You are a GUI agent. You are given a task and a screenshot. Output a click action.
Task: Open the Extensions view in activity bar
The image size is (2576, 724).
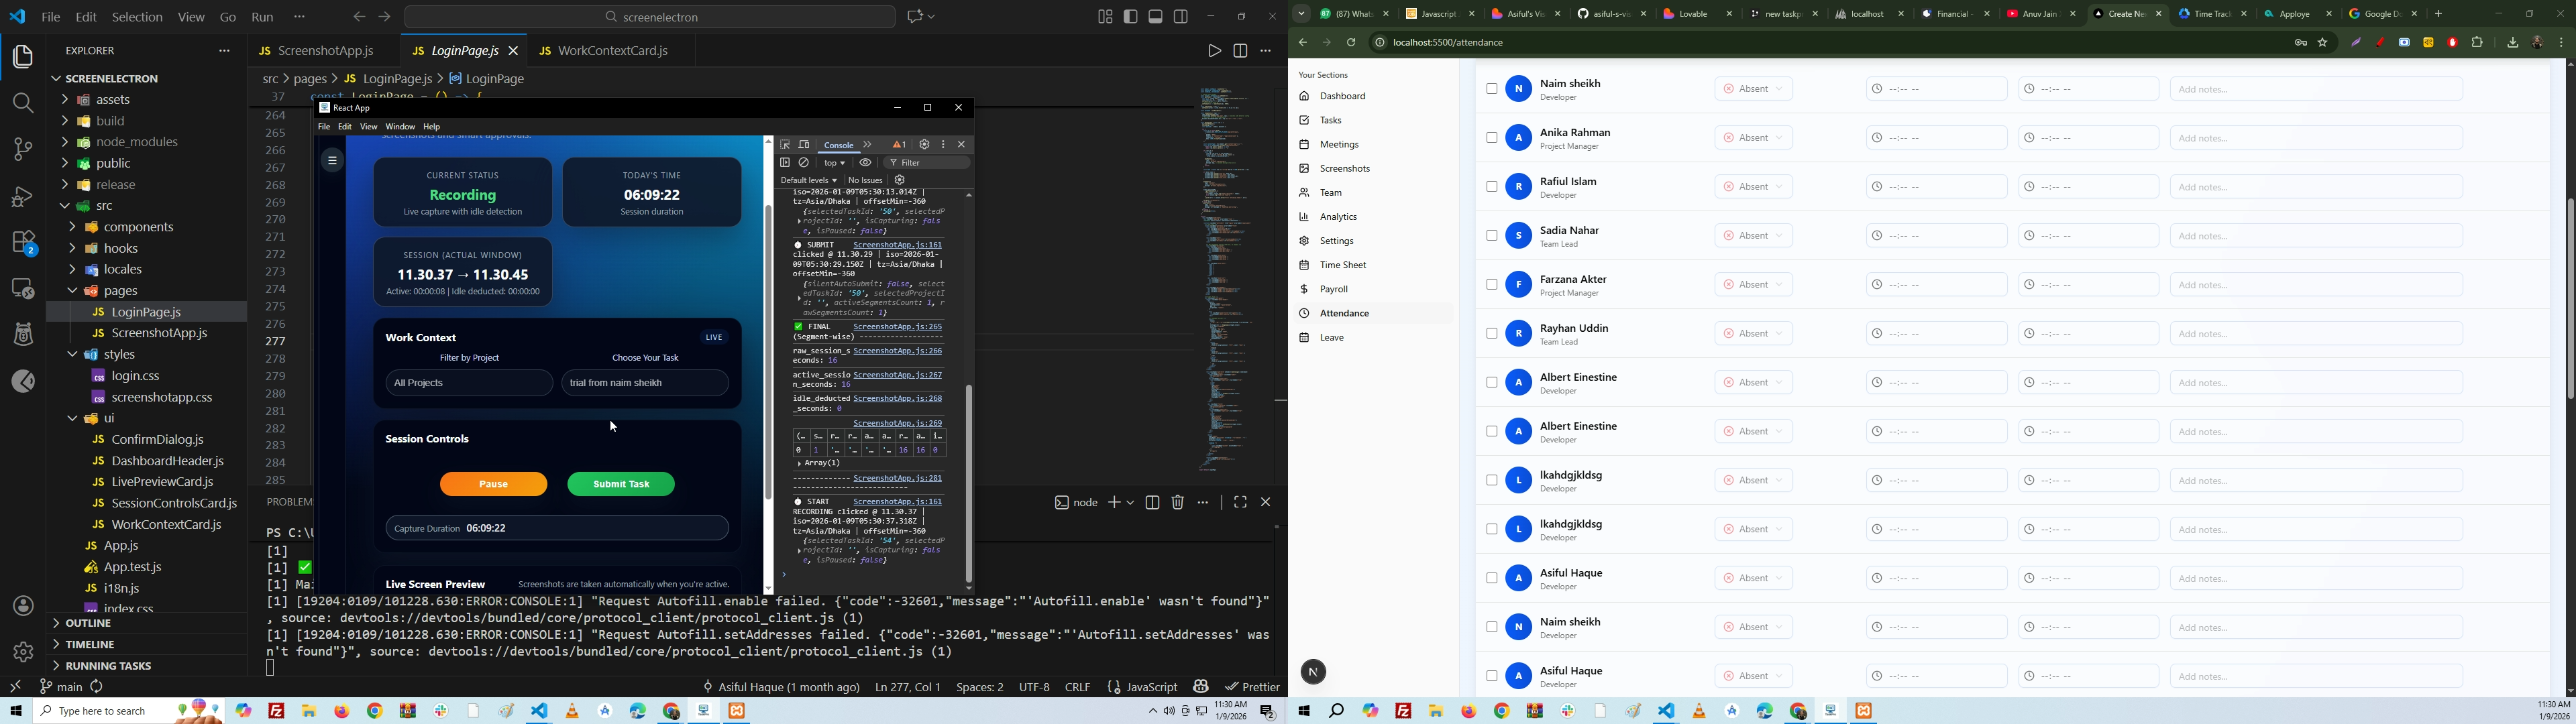point(22,242)
